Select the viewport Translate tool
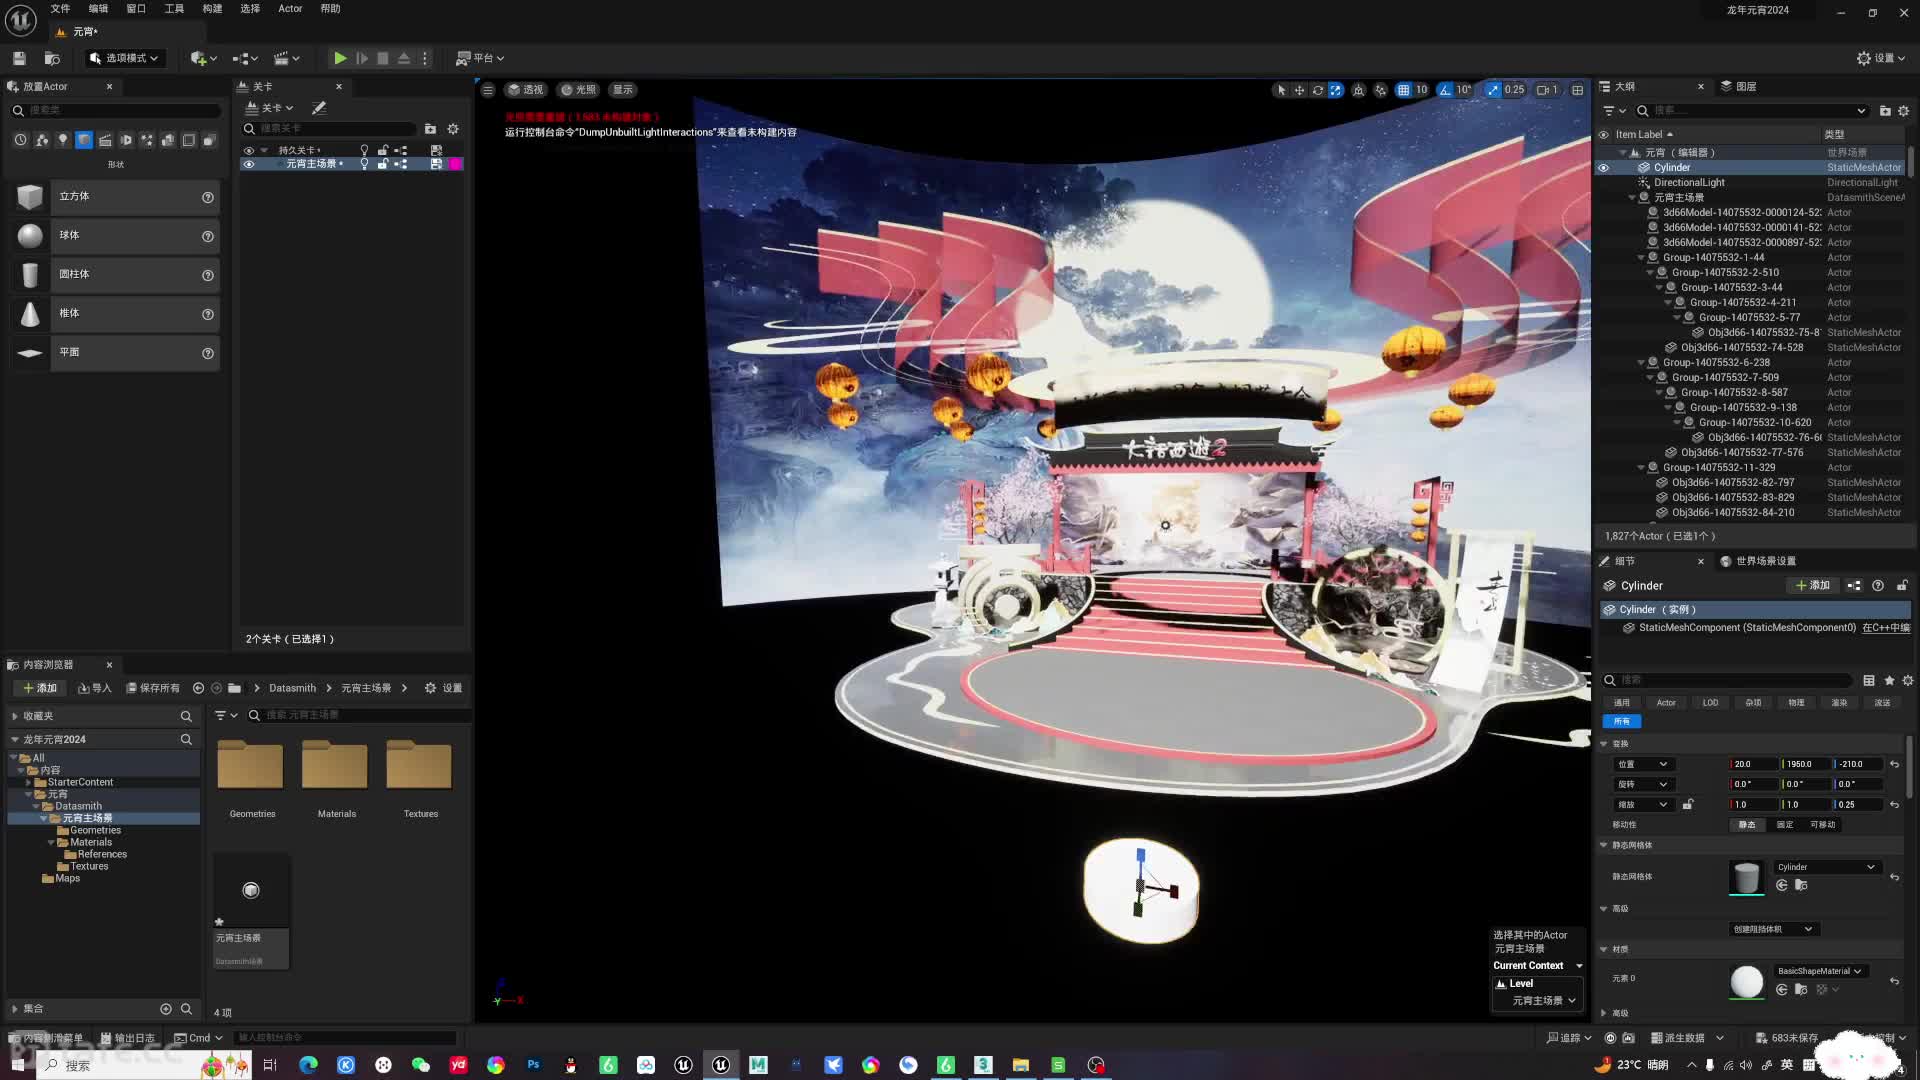The width and height of the screenshot is (1920, 1080). tap(1299, 90)
